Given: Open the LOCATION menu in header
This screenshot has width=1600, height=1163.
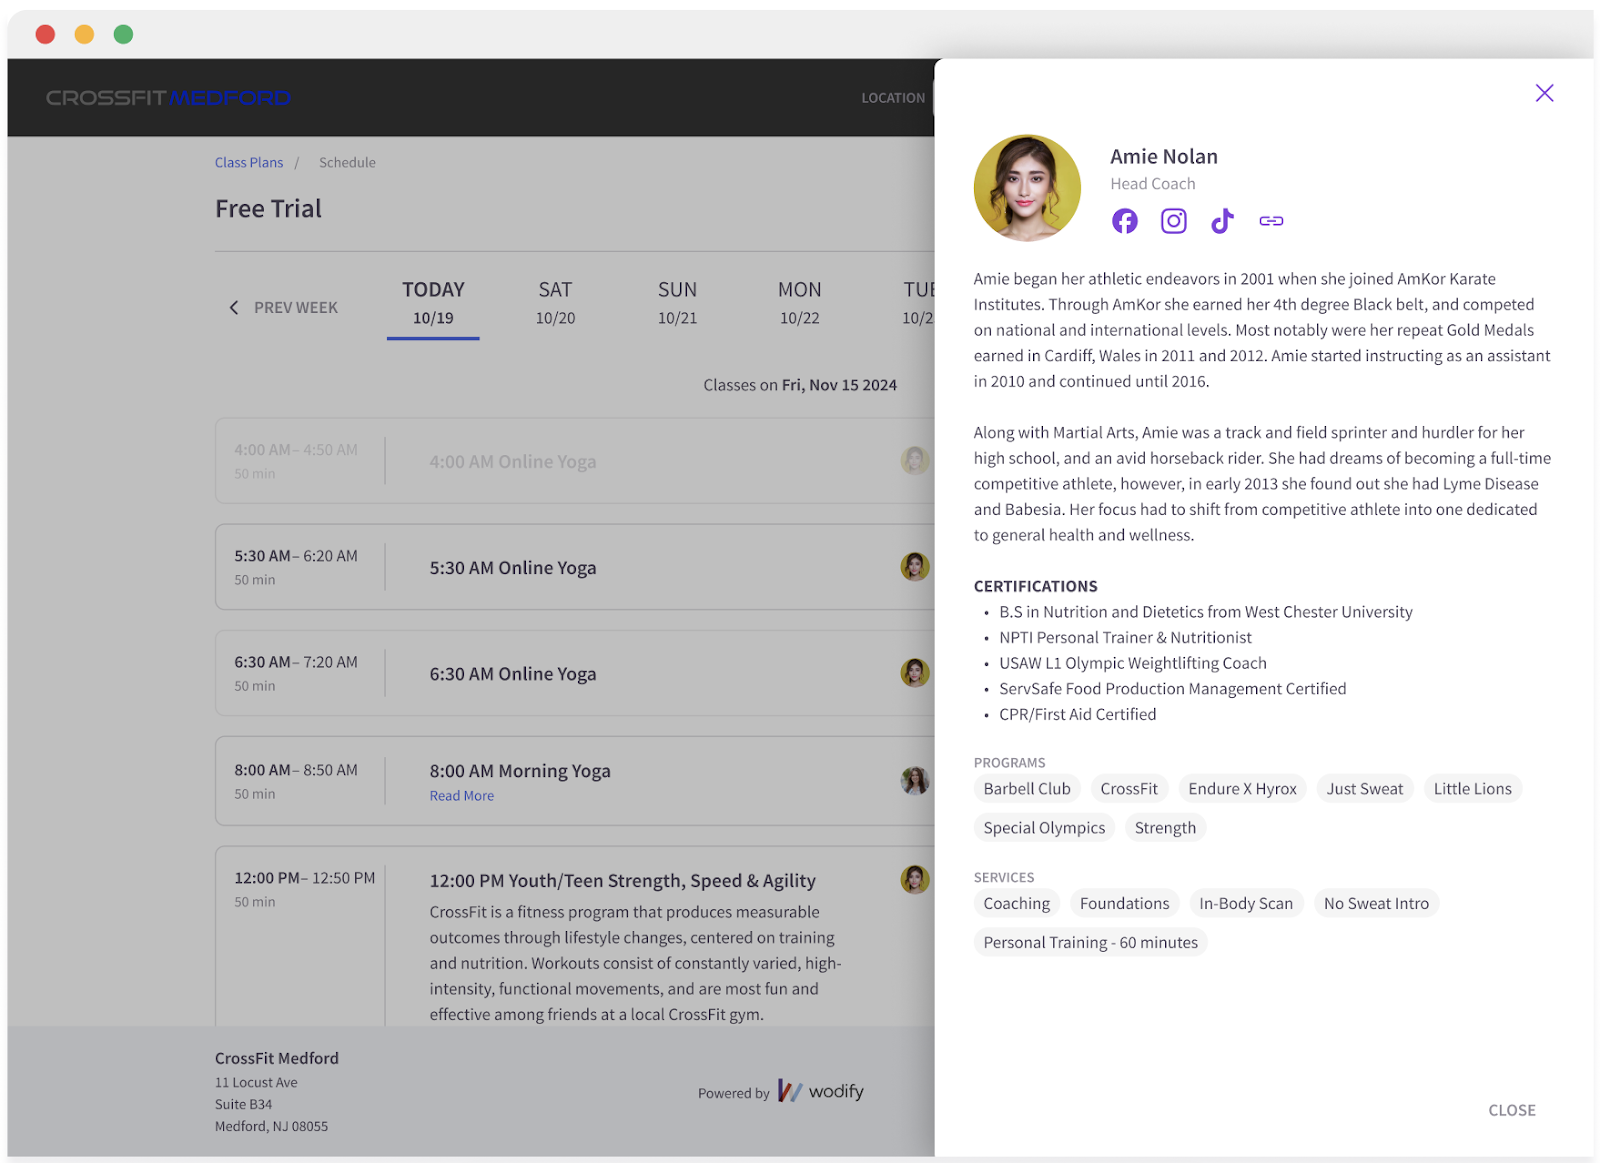Looking at the screenshot, I should click(x=893, y=98).
